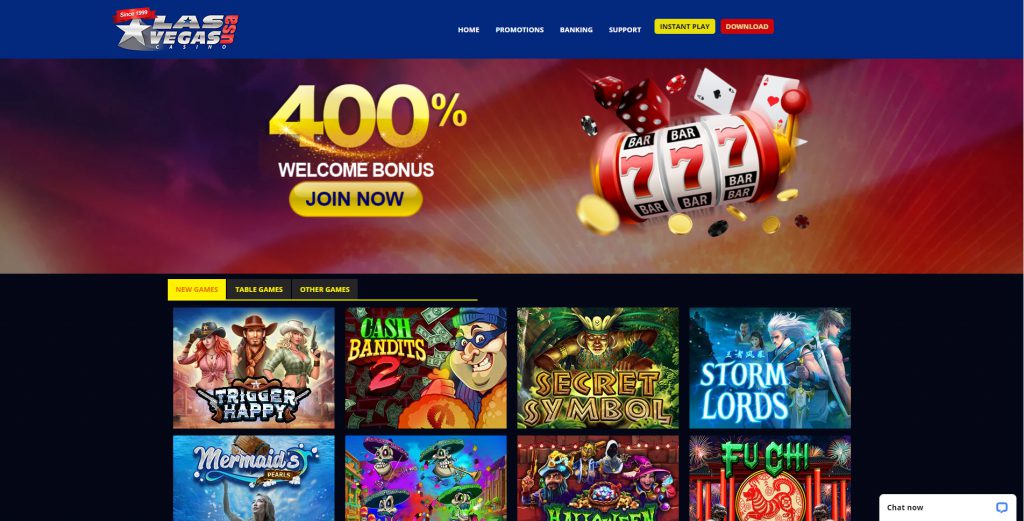This screenshot has width=1024, height=521.
Task: Switch to the Other Games tab
Action: [x=325, y=289]
